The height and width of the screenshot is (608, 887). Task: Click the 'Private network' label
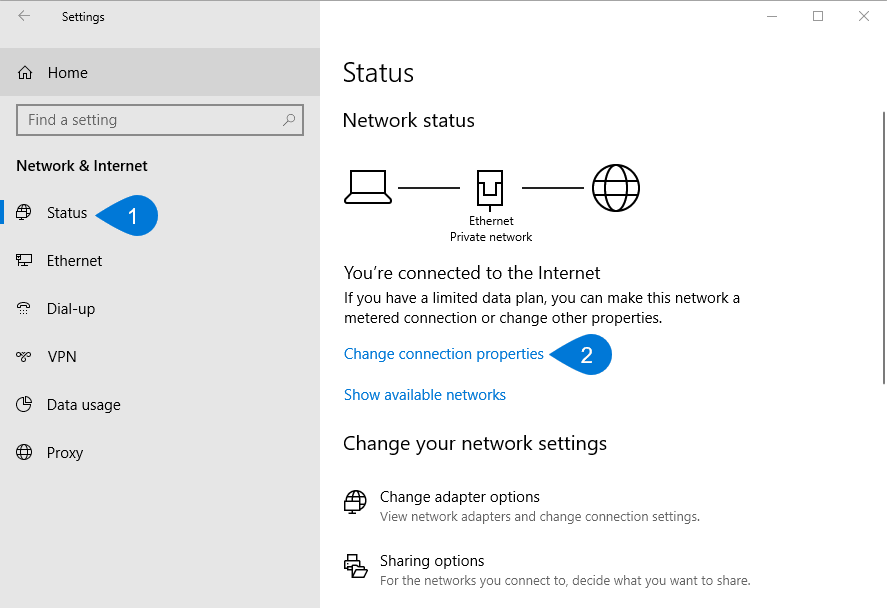tap(490, 237)
